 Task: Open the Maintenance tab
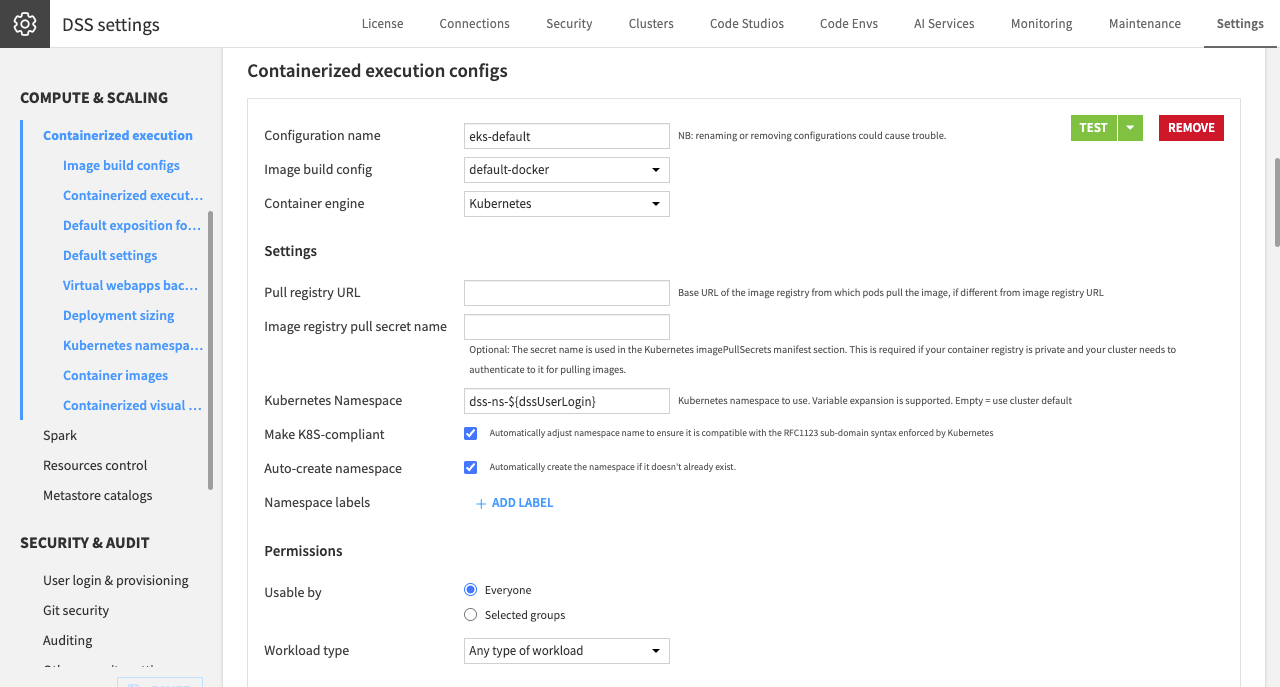pyautogui.click(x=1145, y=24)
